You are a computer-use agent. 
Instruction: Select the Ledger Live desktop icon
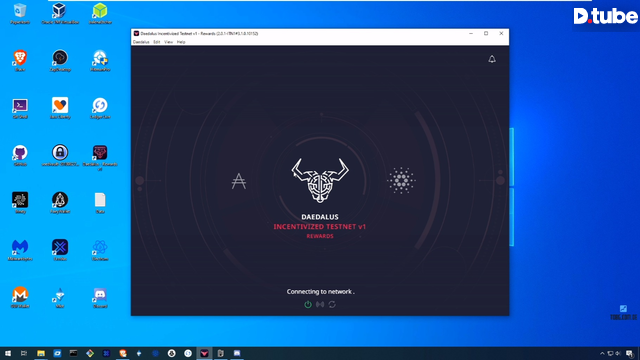pos(100,108)
